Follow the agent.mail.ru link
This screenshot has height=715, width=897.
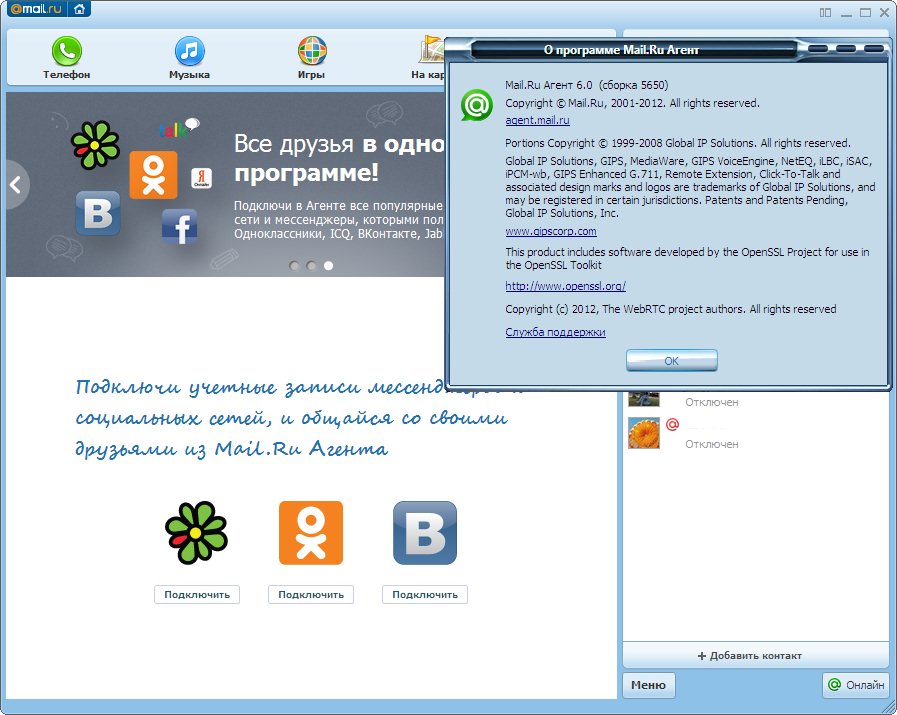pyautogui.click(x=537, y=120)
